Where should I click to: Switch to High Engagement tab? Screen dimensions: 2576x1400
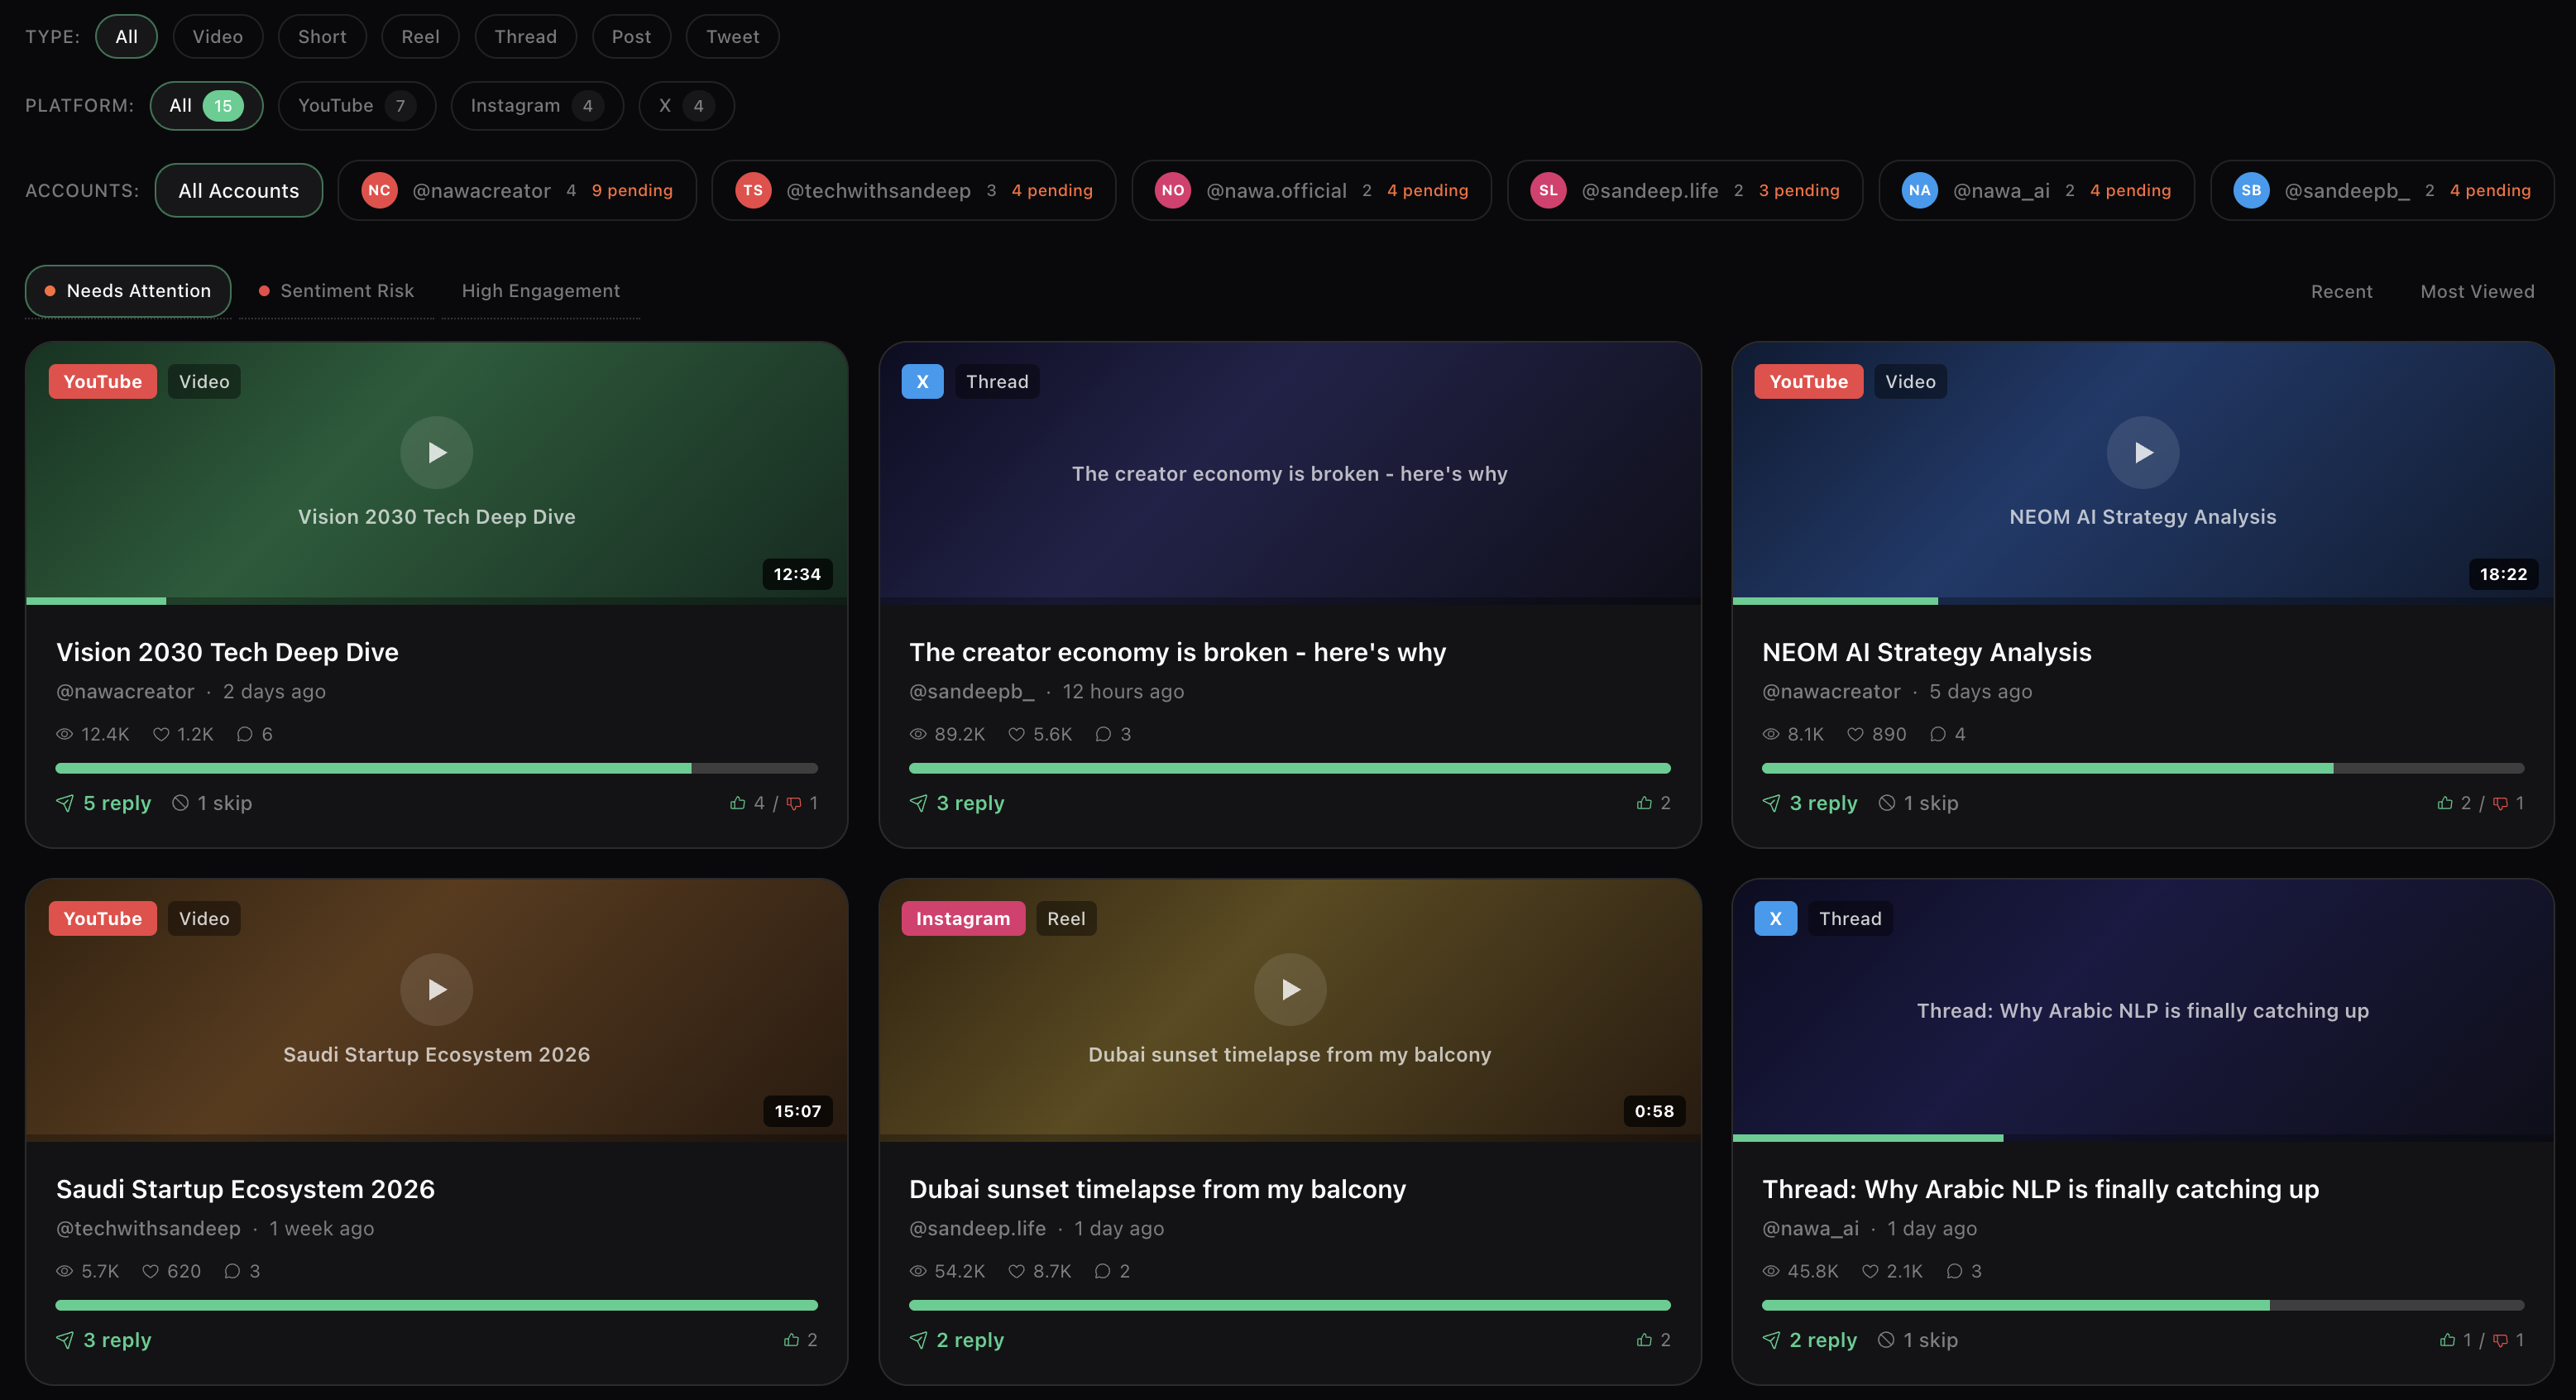point(540,291)
